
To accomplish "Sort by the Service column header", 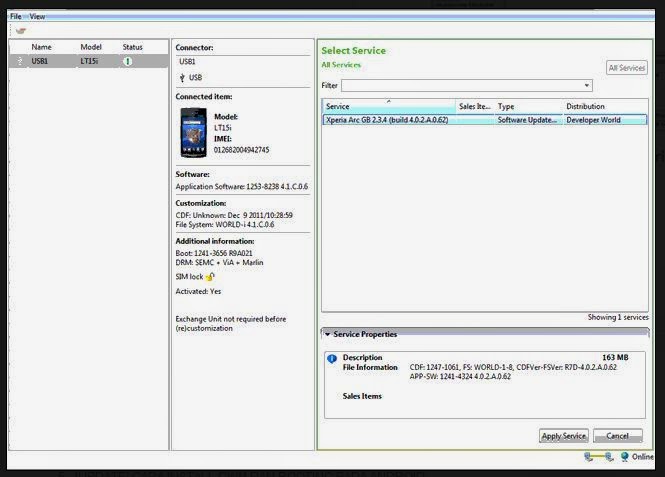I will (x=389, y=106).
